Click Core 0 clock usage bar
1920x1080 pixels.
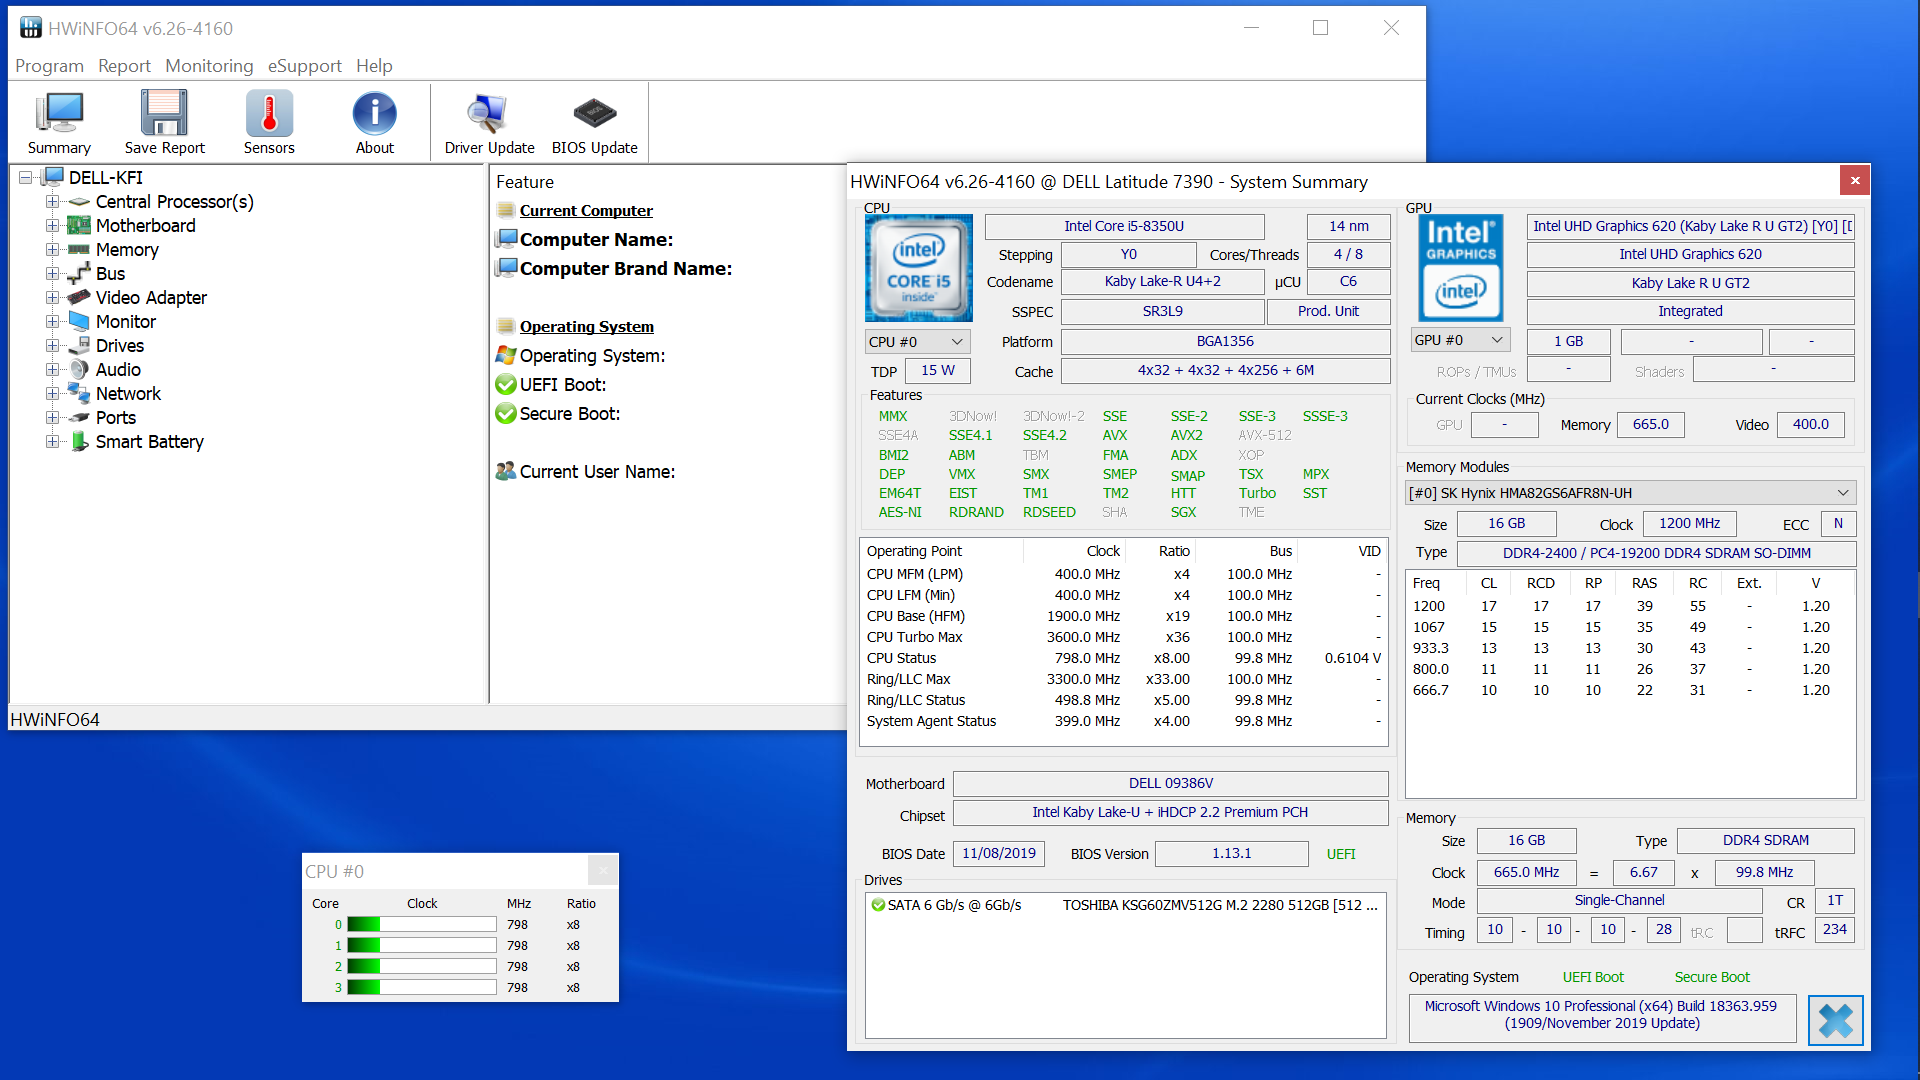pyautogui.click(x=421, y=925)
